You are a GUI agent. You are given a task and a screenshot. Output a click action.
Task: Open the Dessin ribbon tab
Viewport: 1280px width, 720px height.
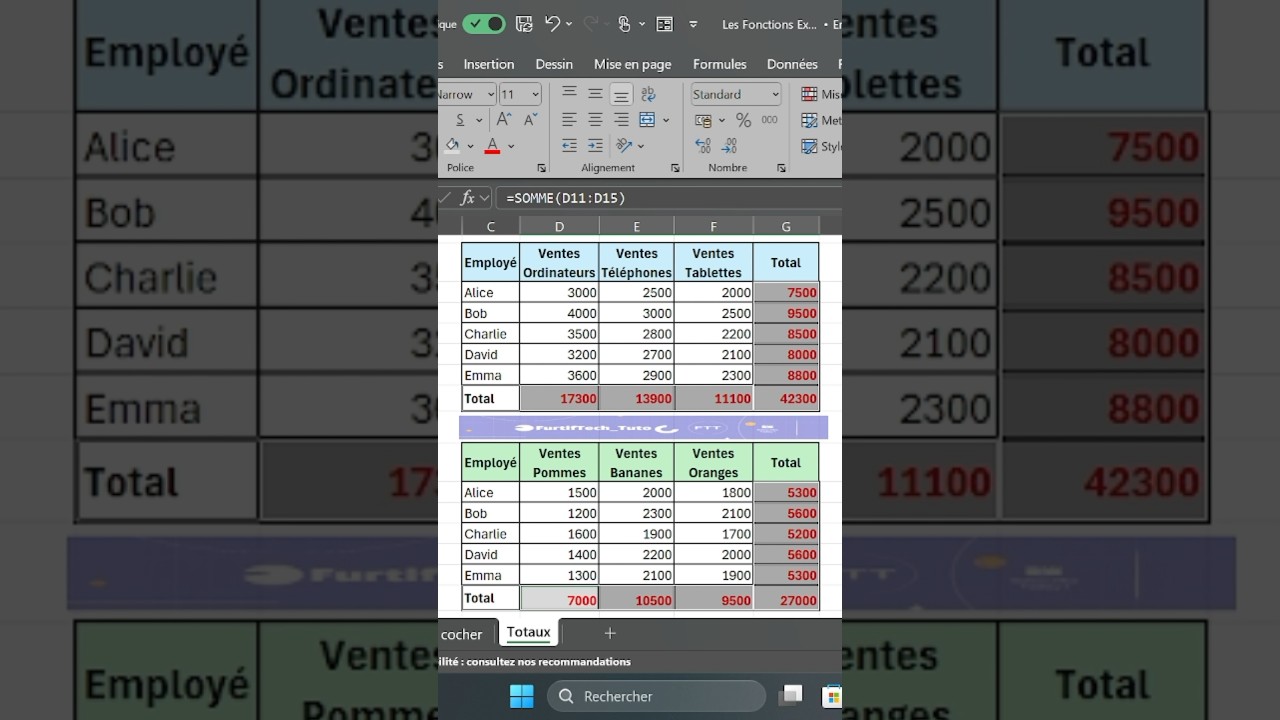coord(554,64)
